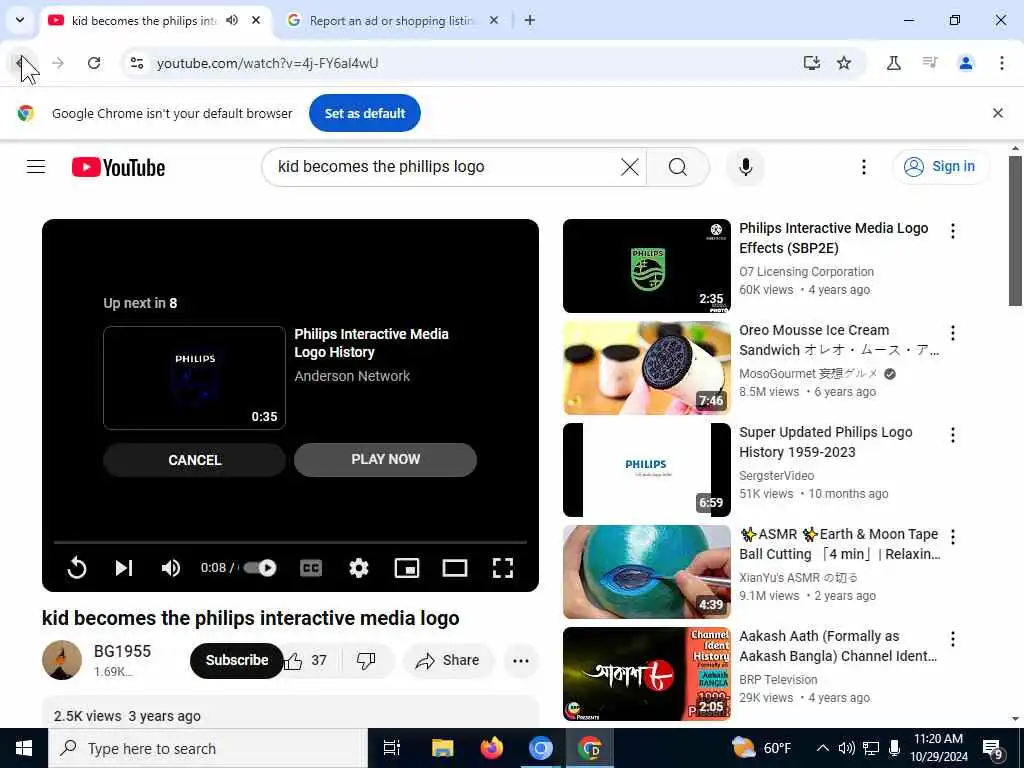Open options for Oreo Mousse Ice Cream video

coord(953,333)
